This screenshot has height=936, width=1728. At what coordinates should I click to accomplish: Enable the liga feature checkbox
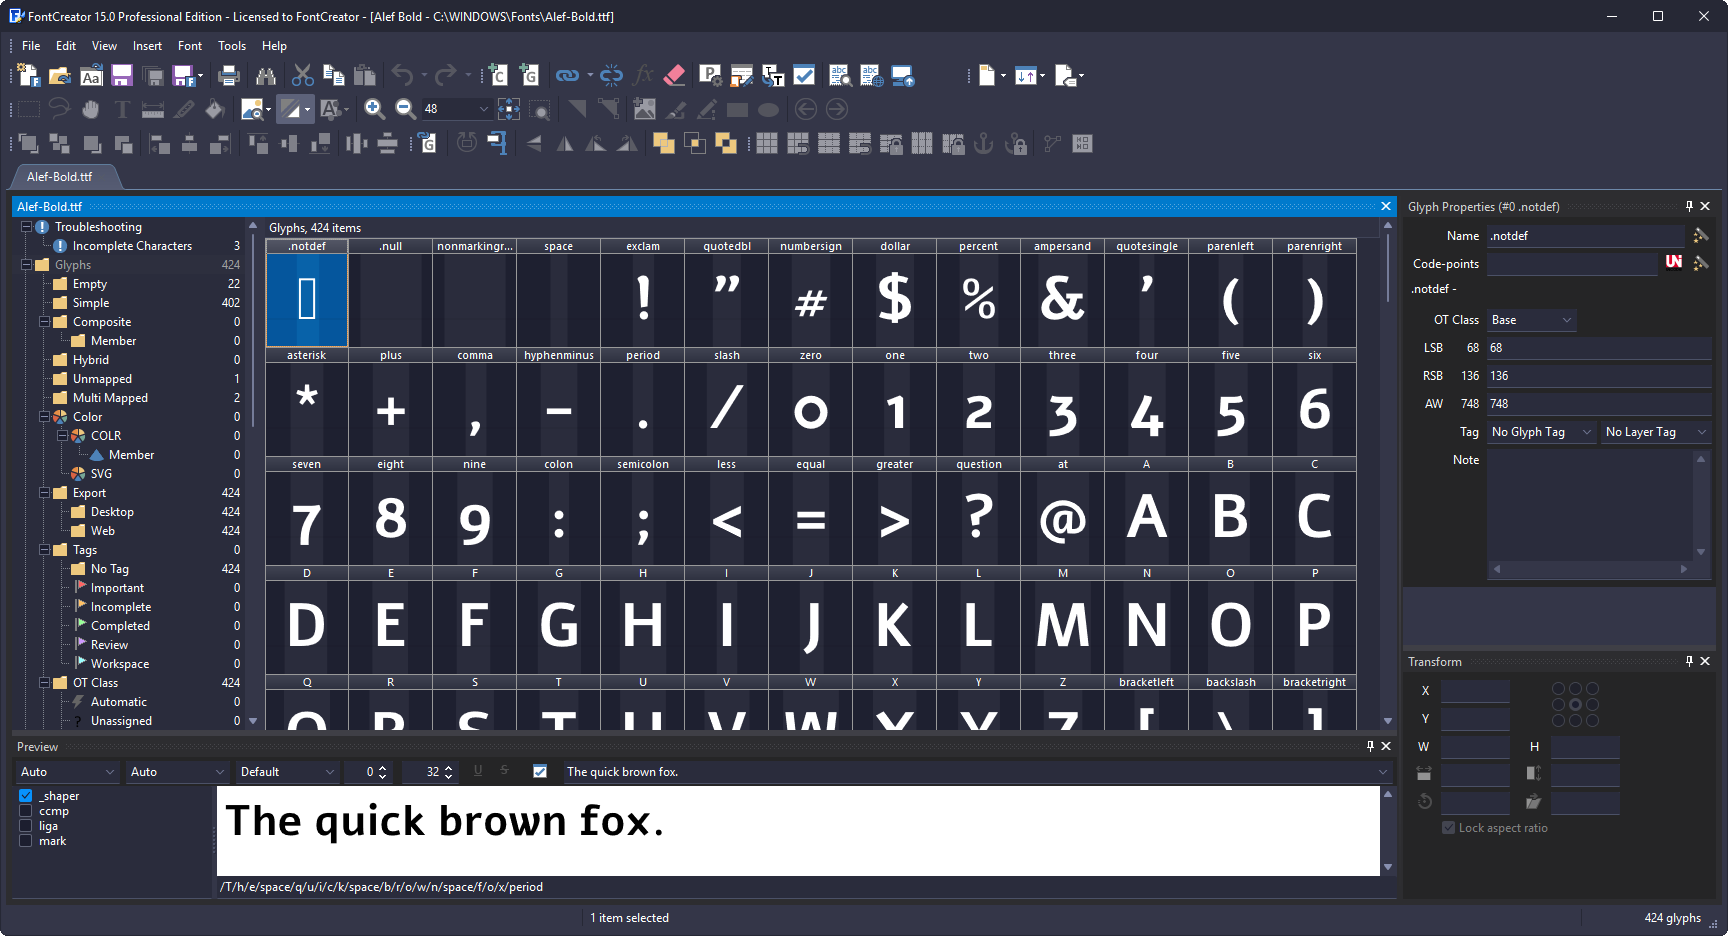tap(26, 826)
